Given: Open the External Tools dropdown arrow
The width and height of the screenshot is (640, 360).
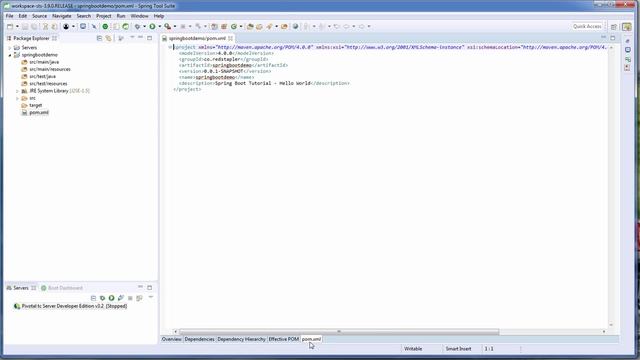Looking at the screenshot, I should tap(175, 27).
